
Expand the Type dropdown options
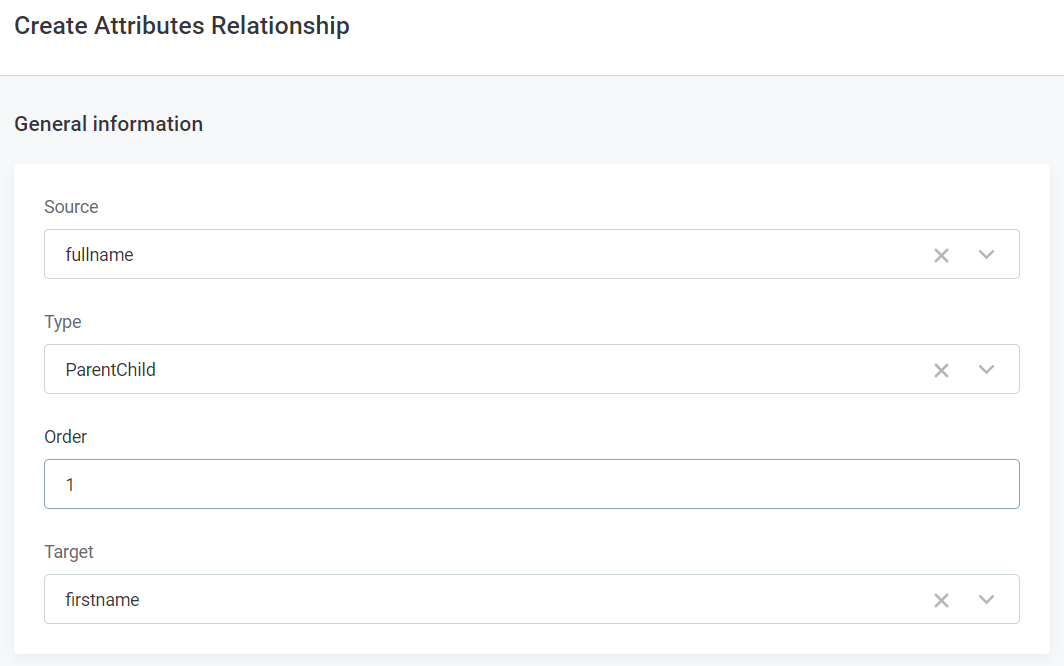[x=986, y=369]
